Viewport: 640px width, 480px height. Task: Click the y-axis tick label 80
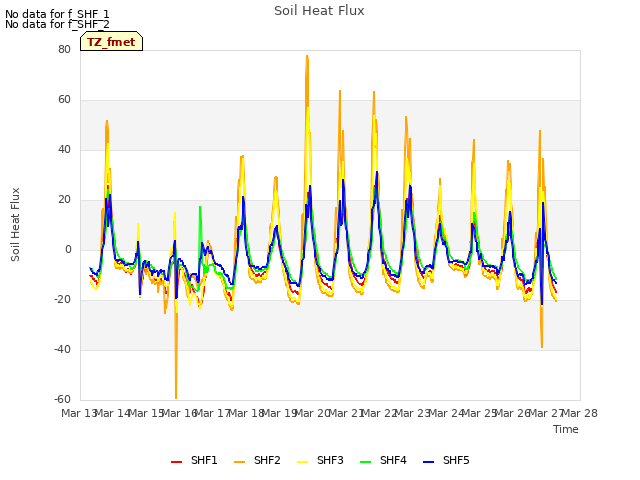(x=64, y=49)
